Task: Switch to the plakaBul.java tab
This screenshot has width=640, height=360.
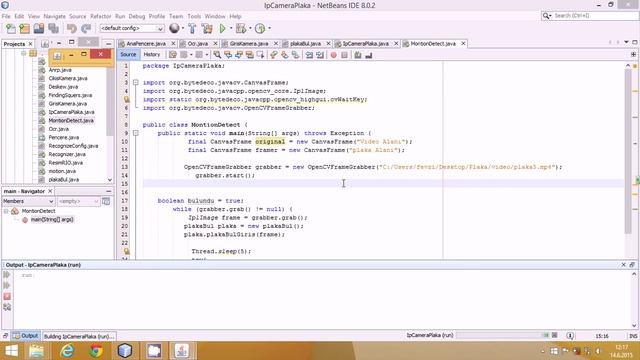Action: pyautogui.click(x=305, y=44)
